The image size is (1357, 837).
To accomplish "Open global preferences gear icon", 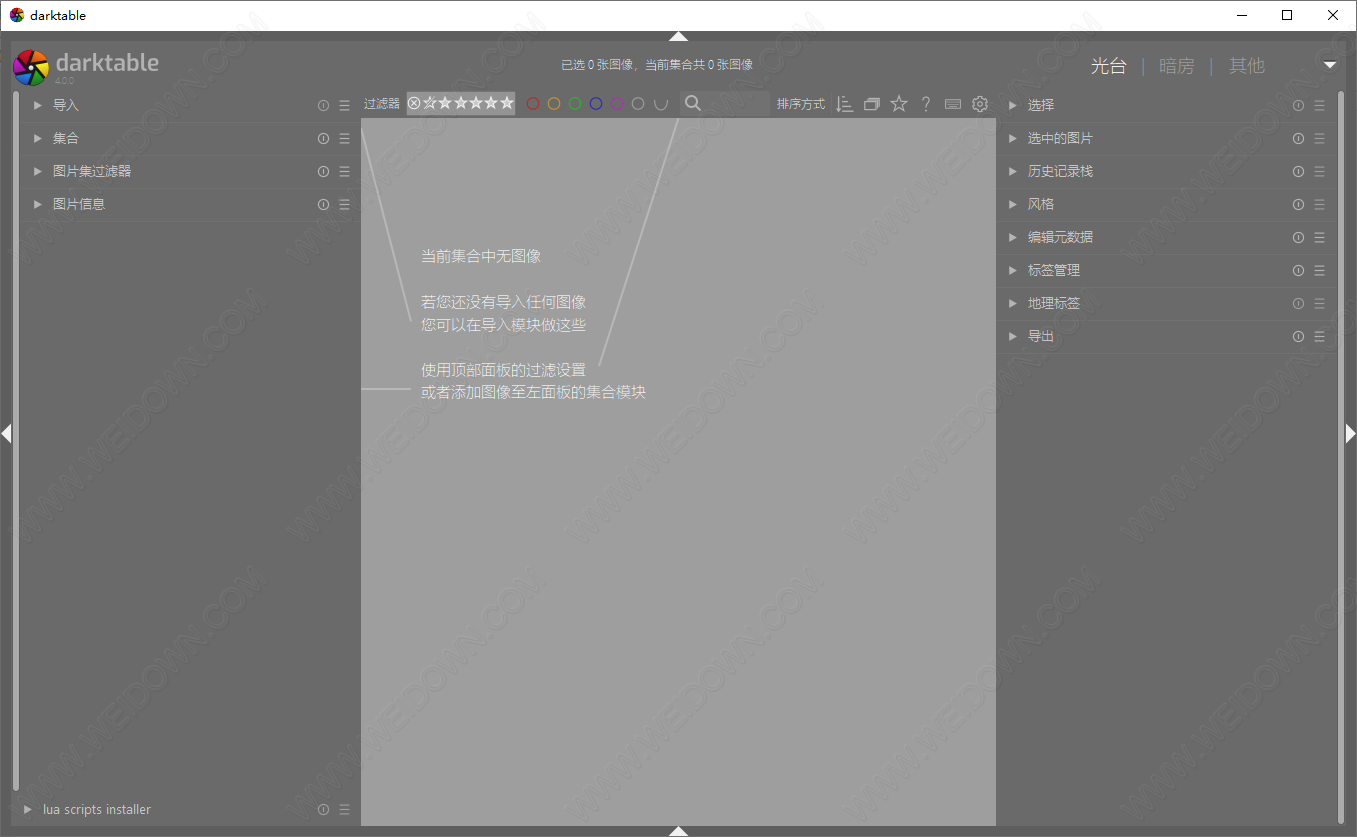I will click(980, 104).
